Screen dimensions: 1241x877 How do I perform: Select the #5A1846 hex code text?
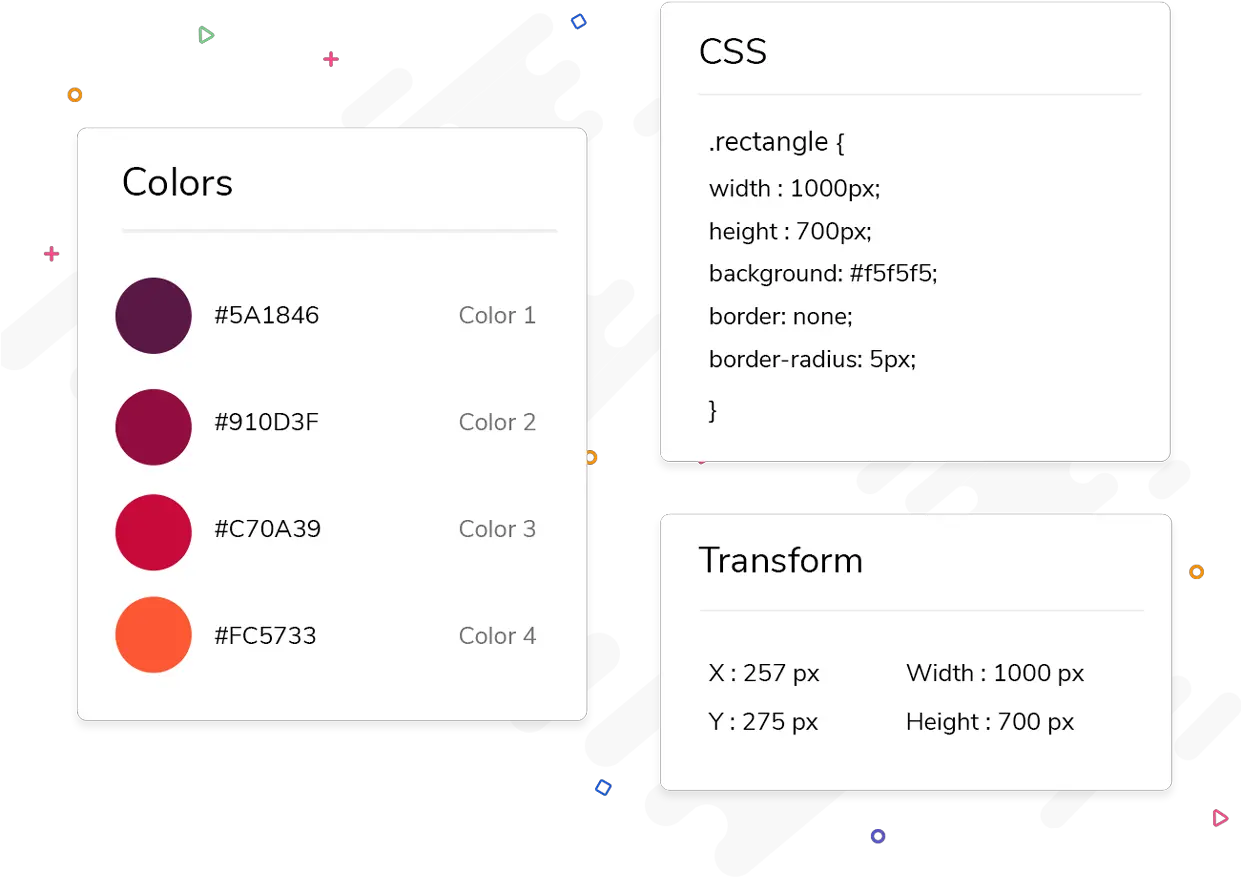click(267, 316)
